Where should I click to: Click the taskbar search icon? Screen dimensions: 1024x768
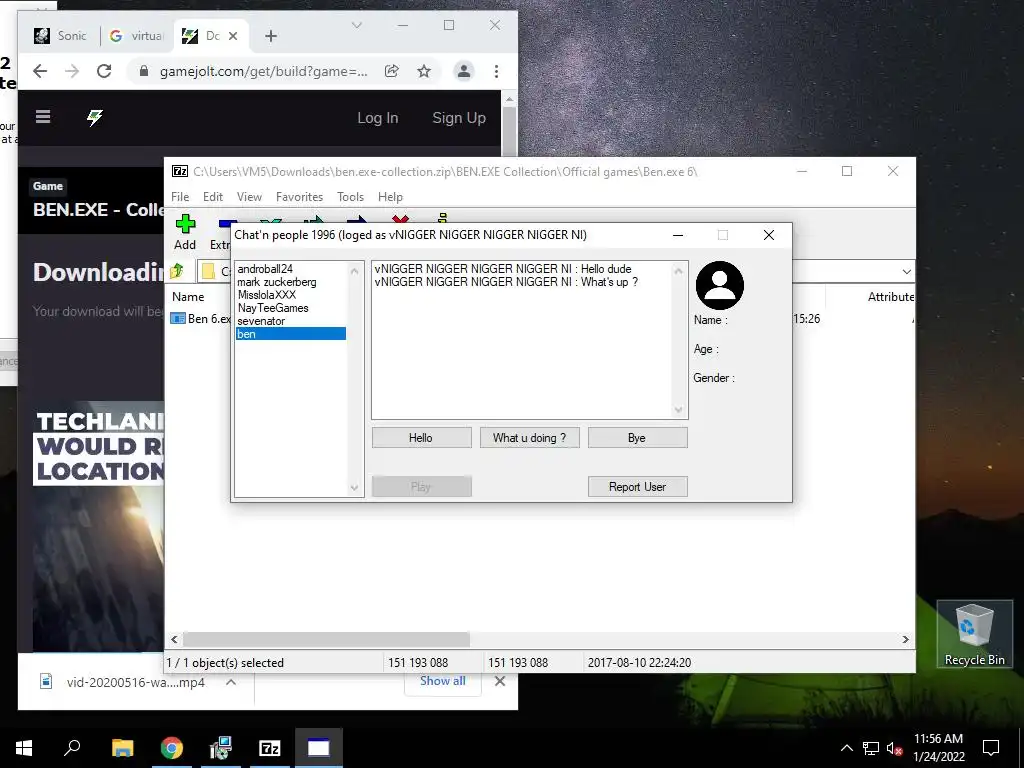[x=72, y=747]
